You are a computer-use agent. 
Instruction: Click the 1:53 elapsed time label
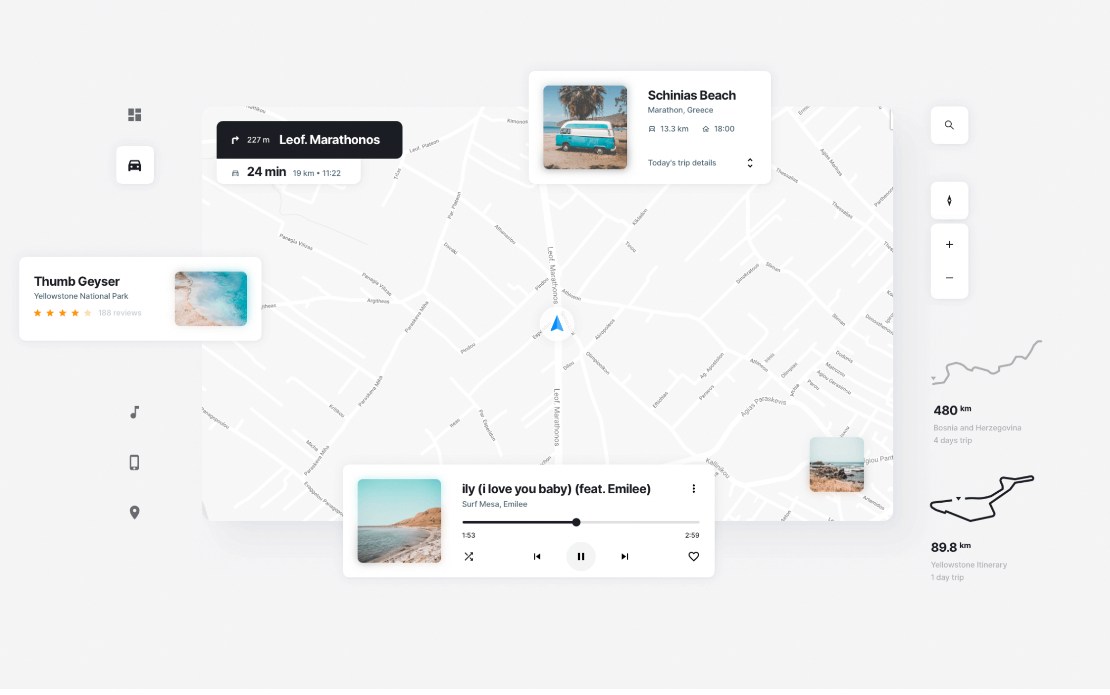(468, 535)
